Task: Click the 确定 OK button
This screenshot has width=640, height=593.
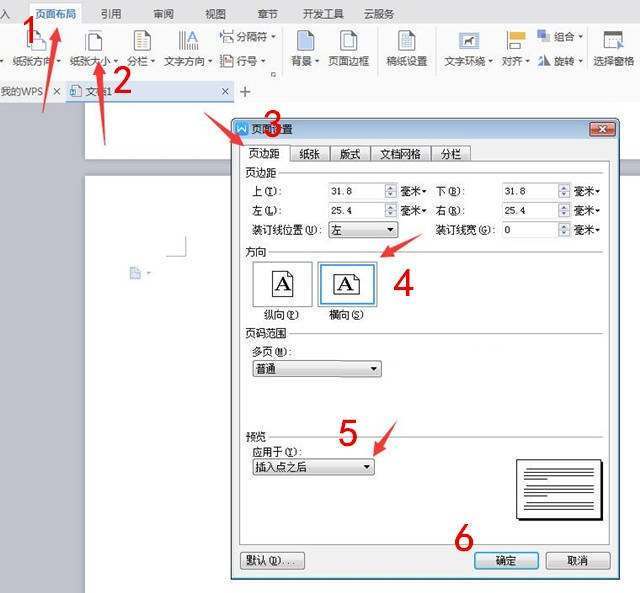Action: [x=506, y=561]
